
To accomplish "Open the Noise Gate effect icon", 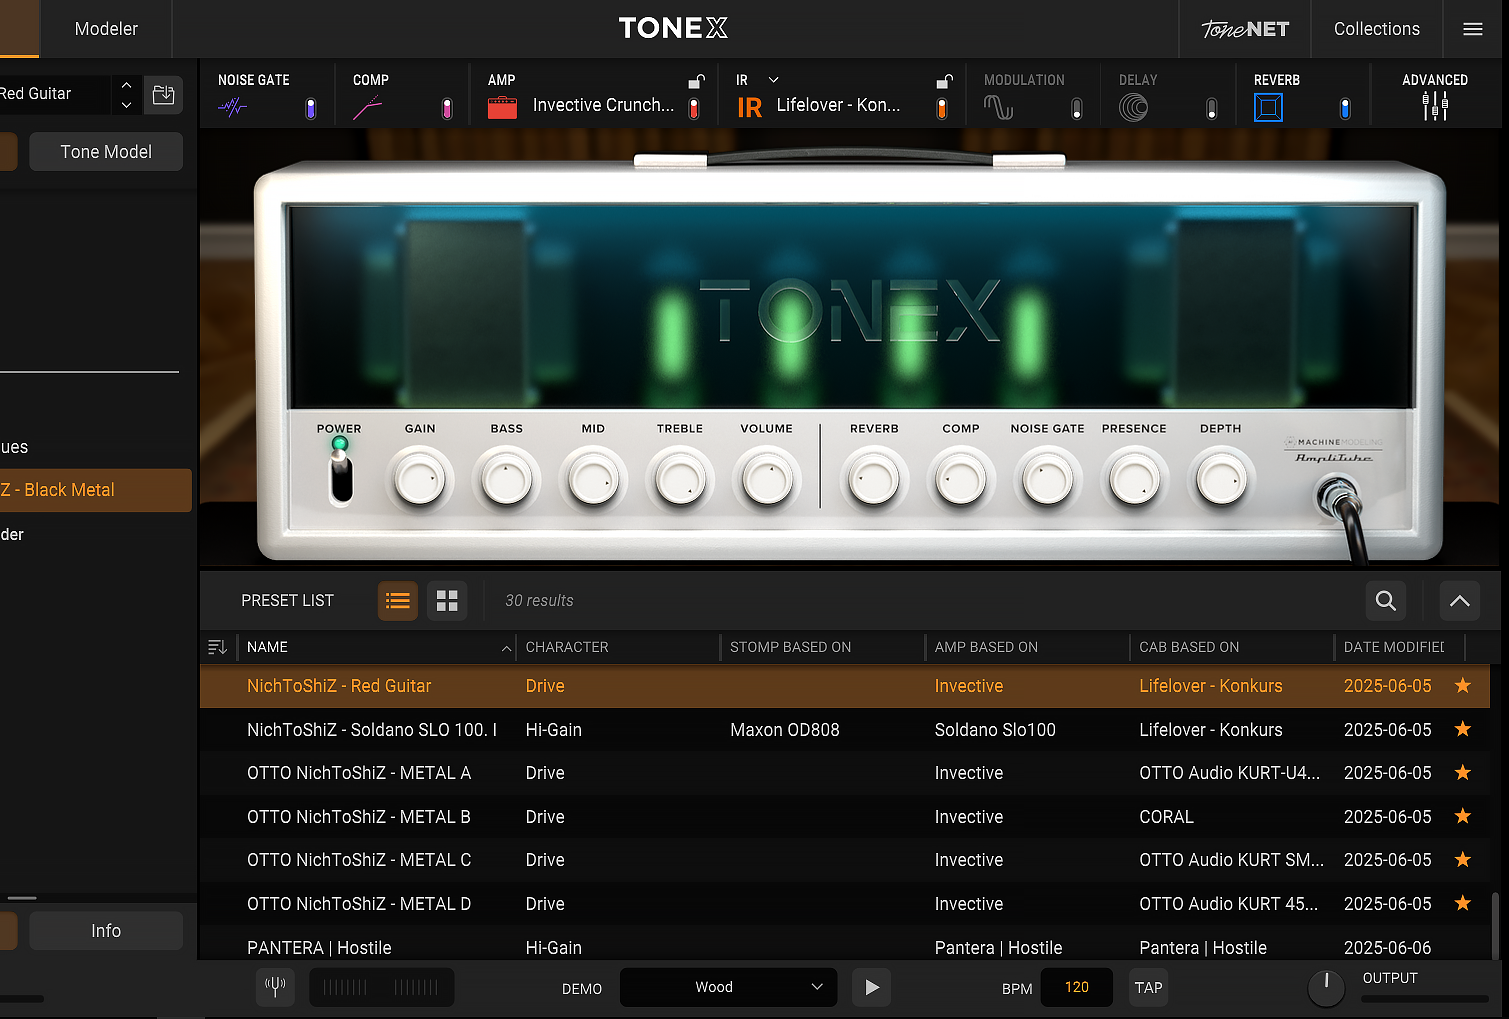I will (x=232, y=107).
